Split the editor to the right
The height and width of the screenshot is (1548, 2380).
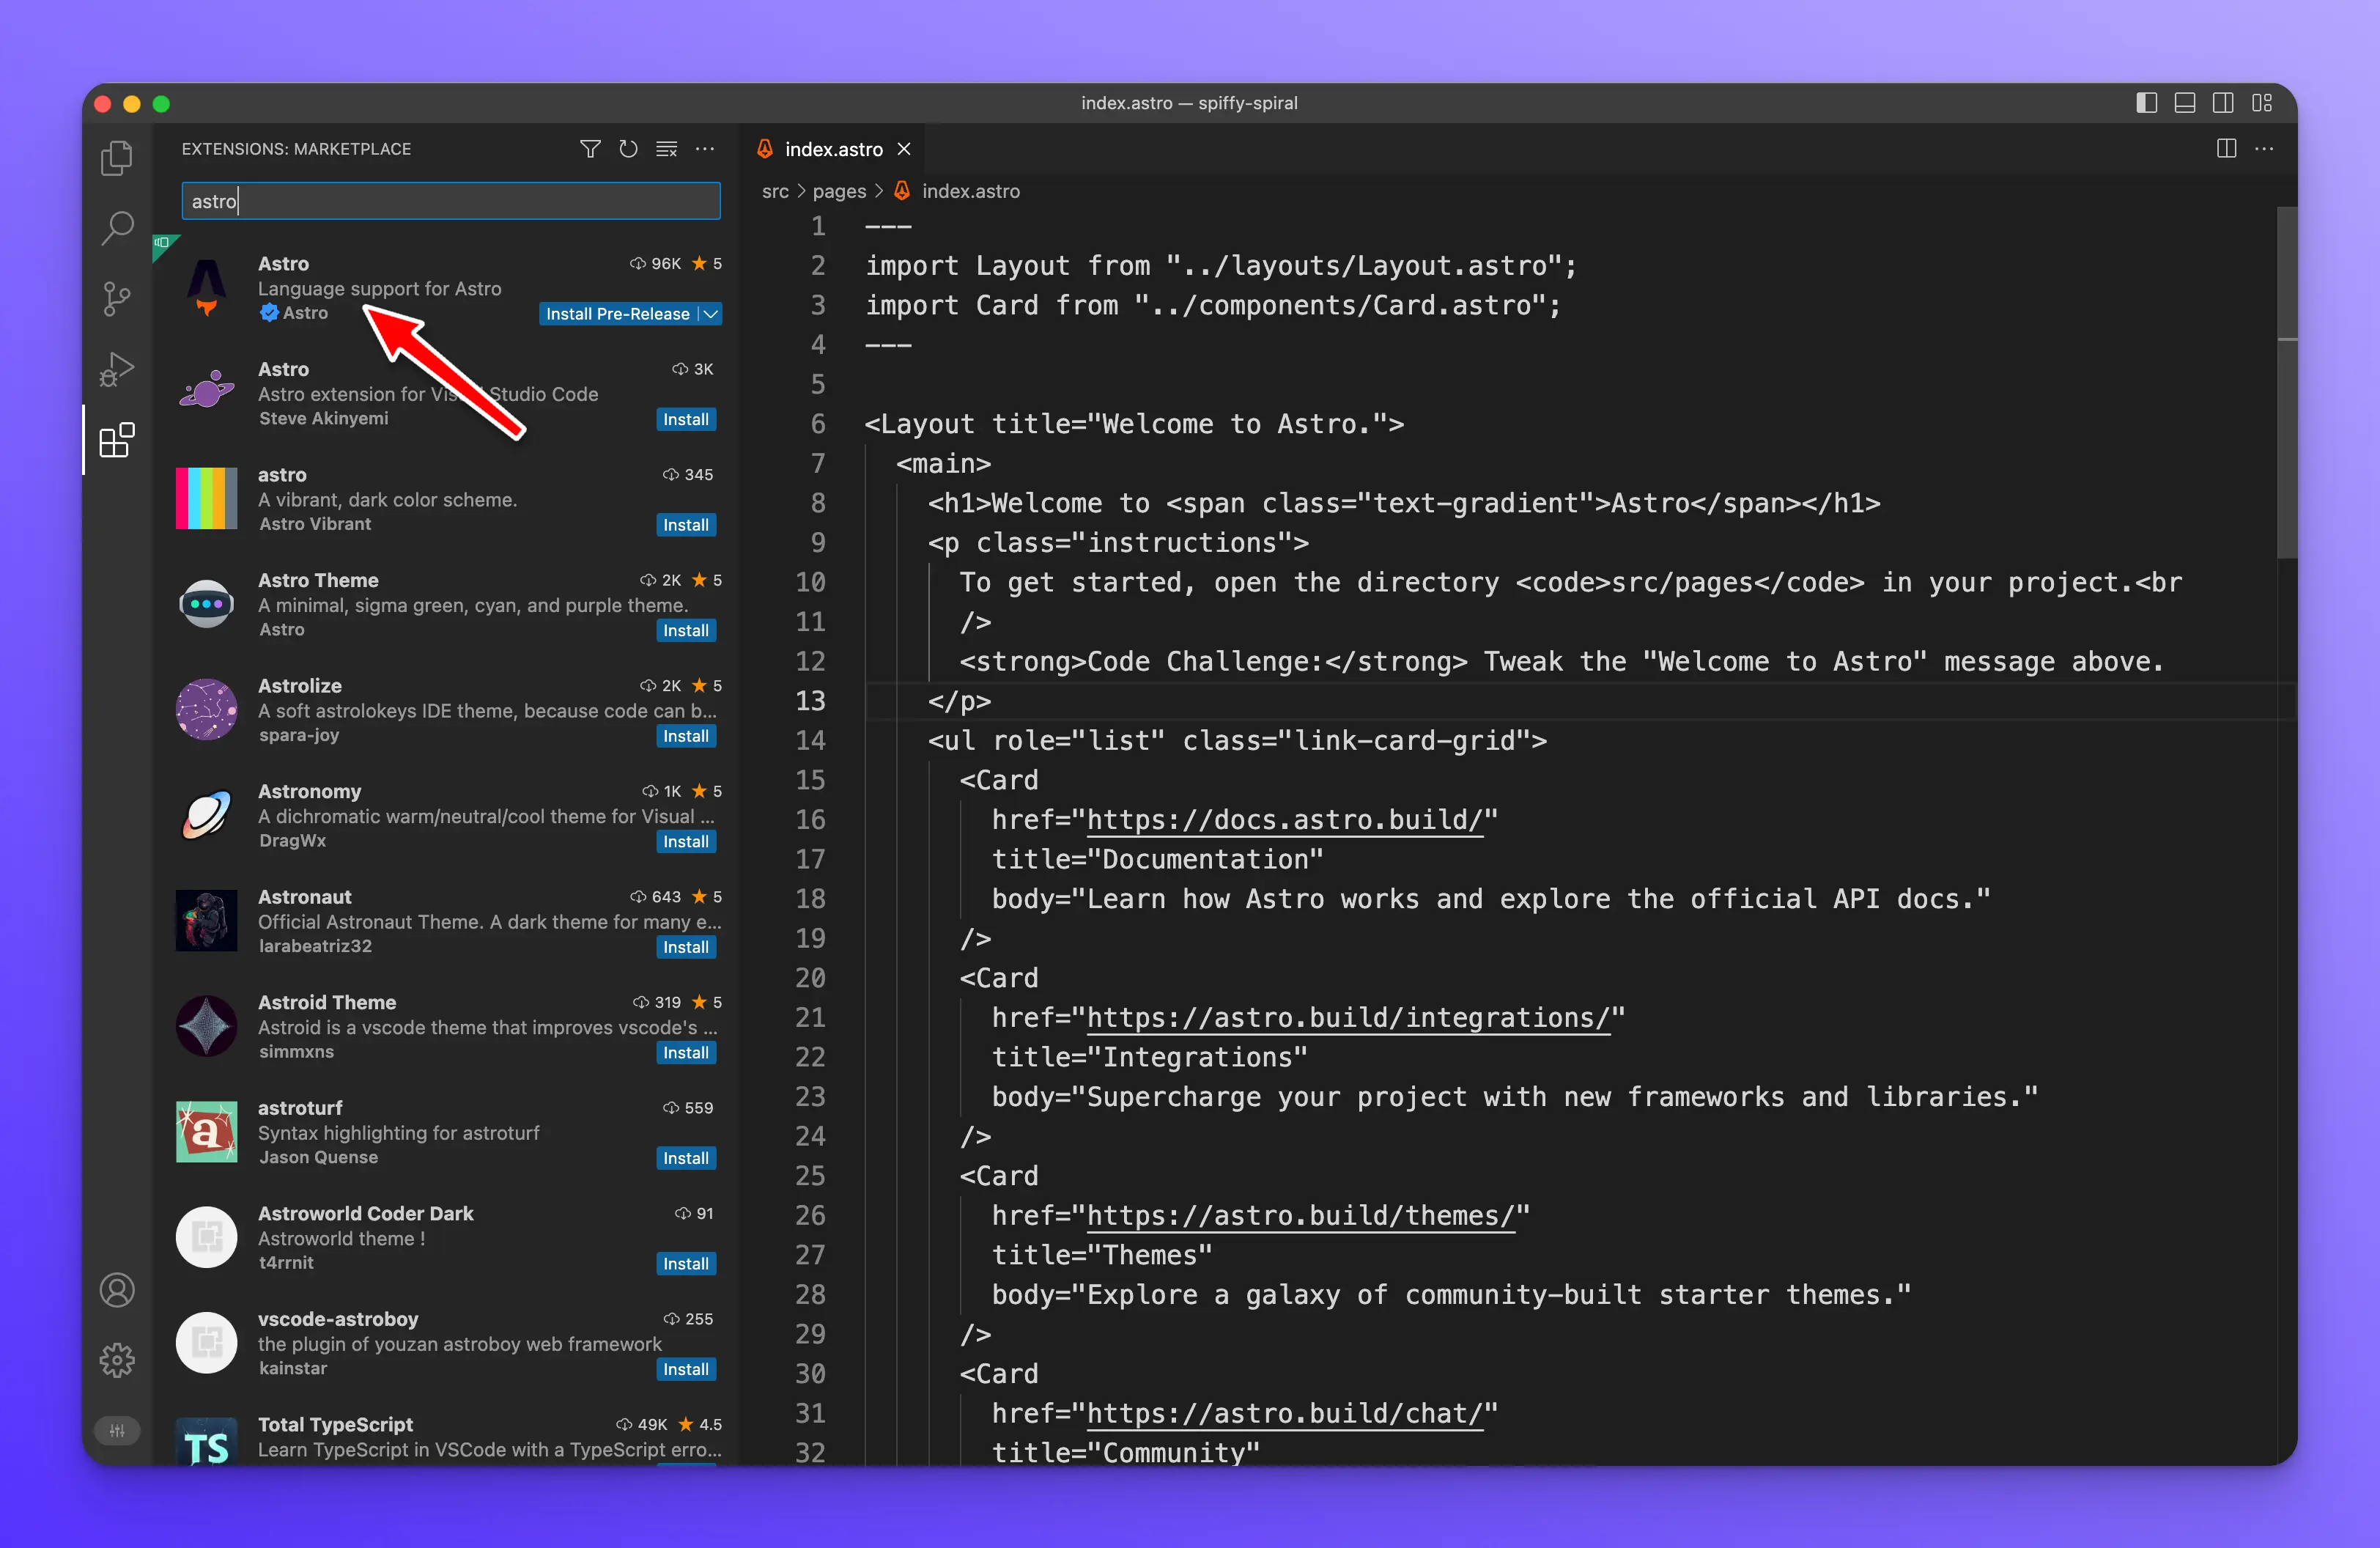[2226, 149]
